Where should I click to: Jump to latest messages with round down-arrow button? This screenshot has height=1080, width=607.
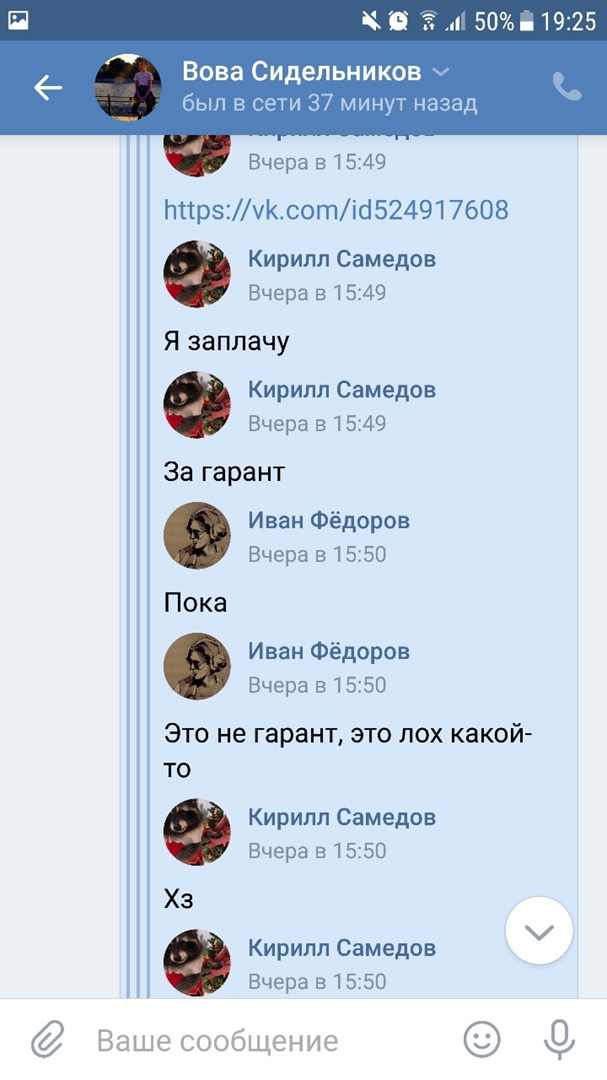[539, 931]
